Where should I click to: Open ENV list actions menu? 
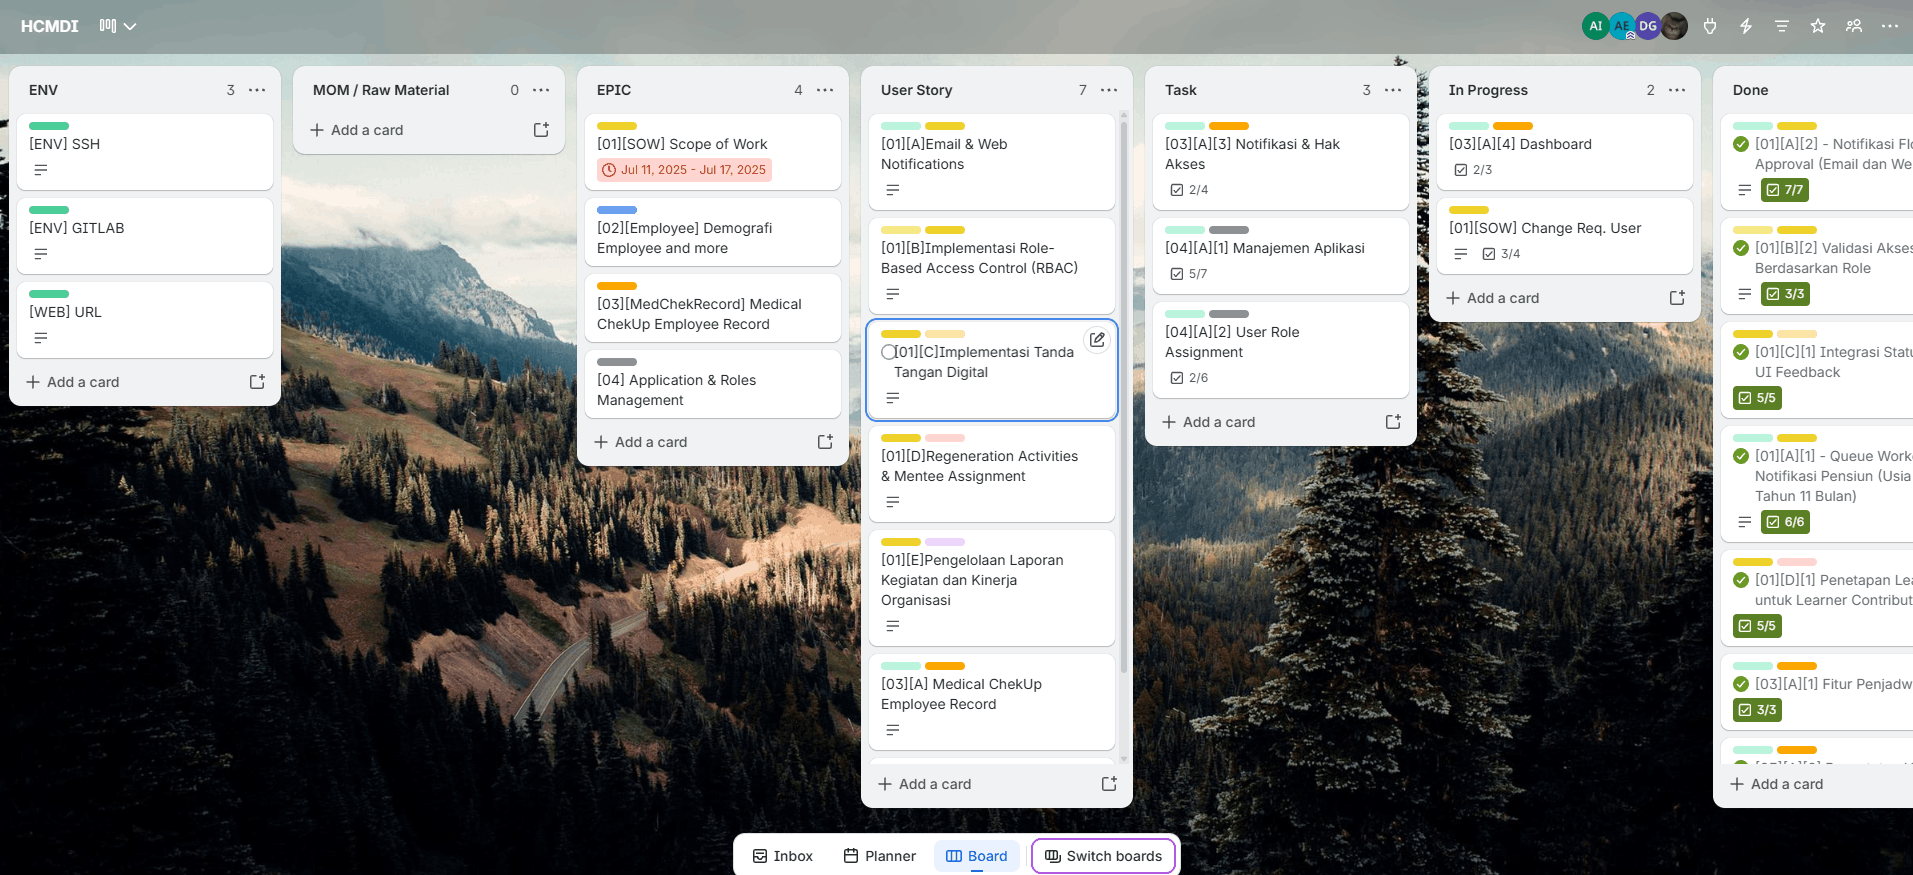pos(257,90)
